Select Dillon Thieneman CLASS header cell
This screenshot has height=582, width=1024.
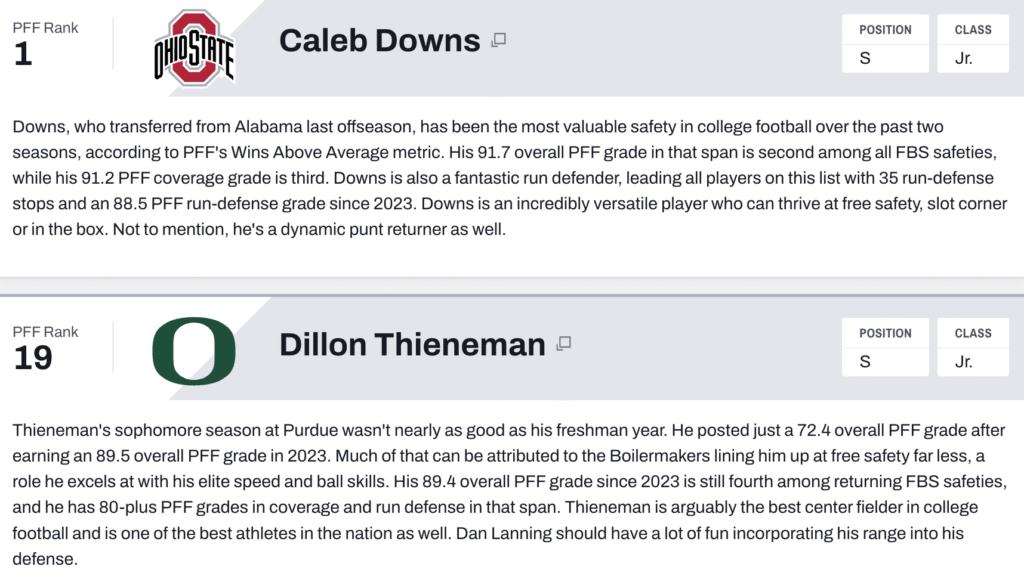(x=973, y=333)
